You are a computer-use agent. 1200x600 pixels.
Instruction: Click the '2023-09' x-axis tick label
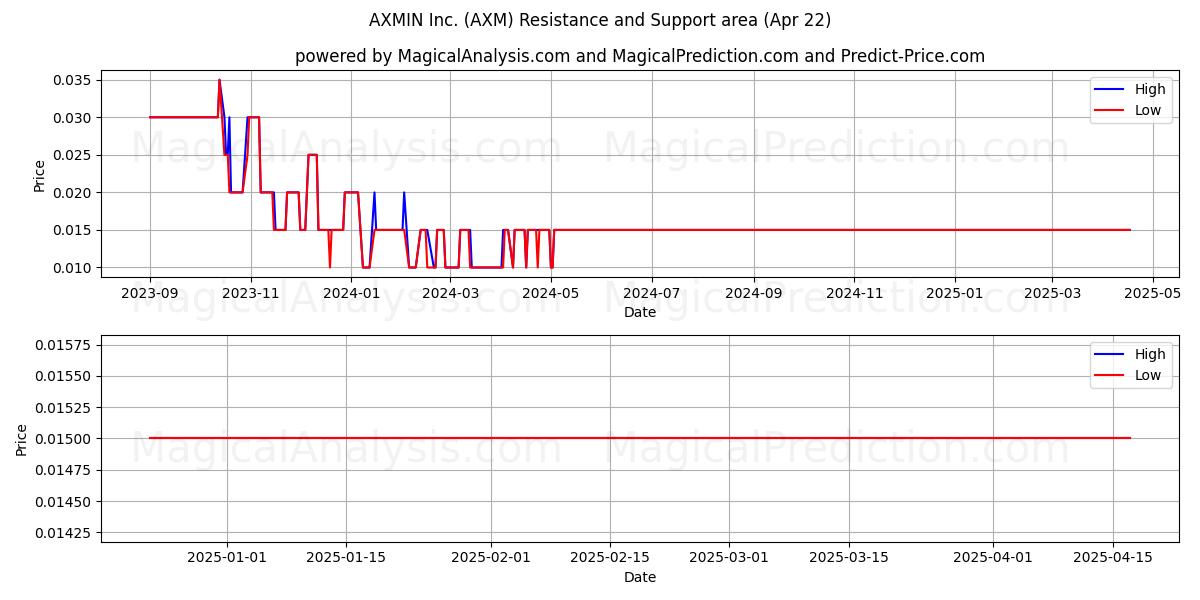coord(150,294)
